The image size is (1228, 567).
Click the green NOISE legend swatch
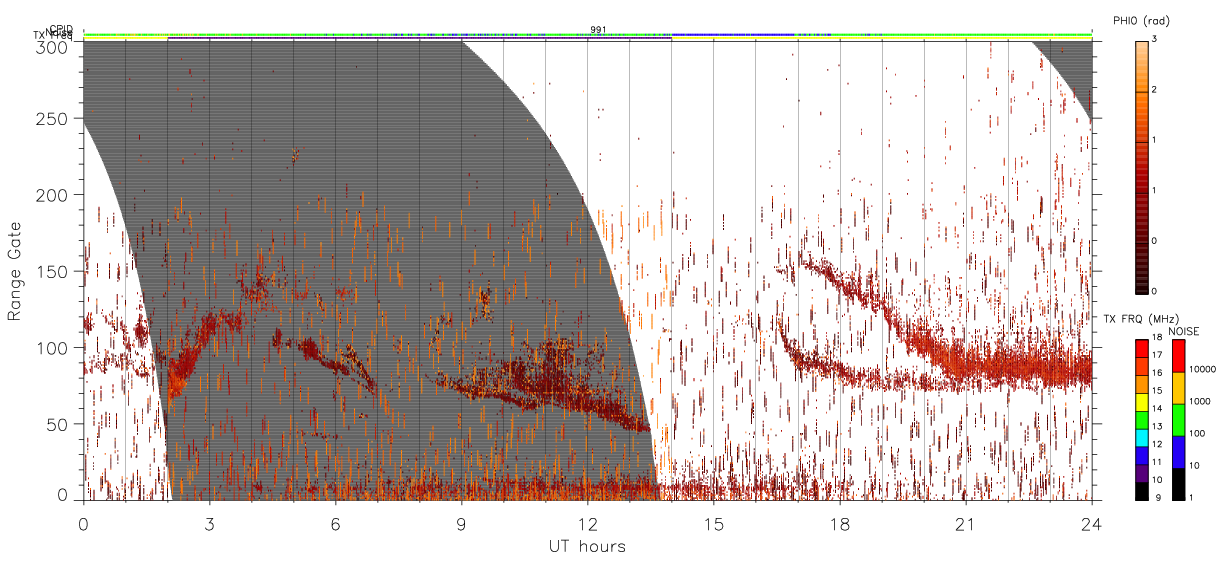(1179, 419)
